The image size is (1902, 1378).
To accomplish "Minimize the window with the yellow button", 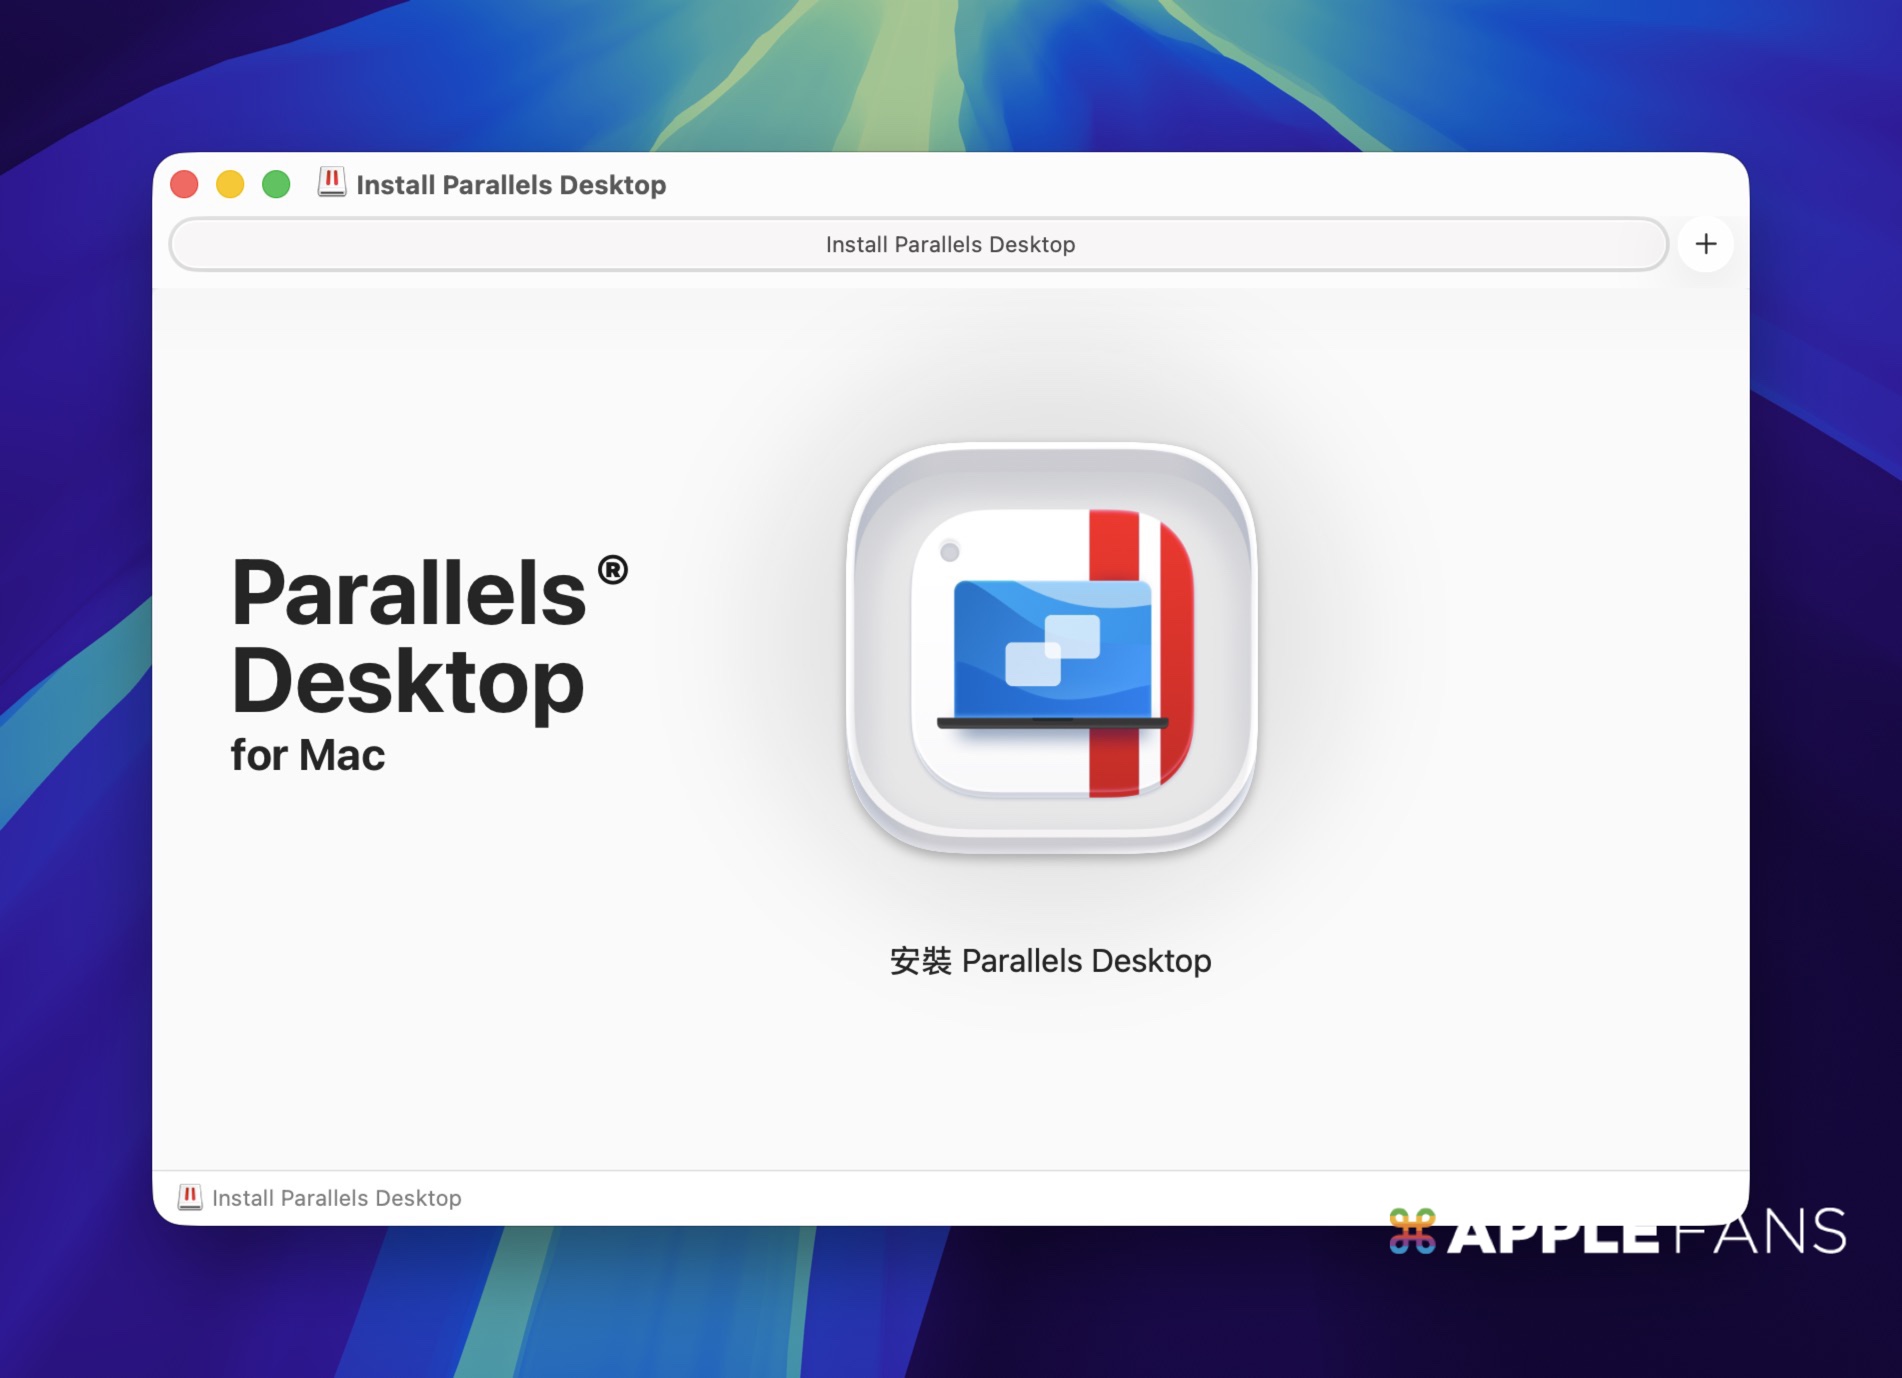I will pos(230,184).
